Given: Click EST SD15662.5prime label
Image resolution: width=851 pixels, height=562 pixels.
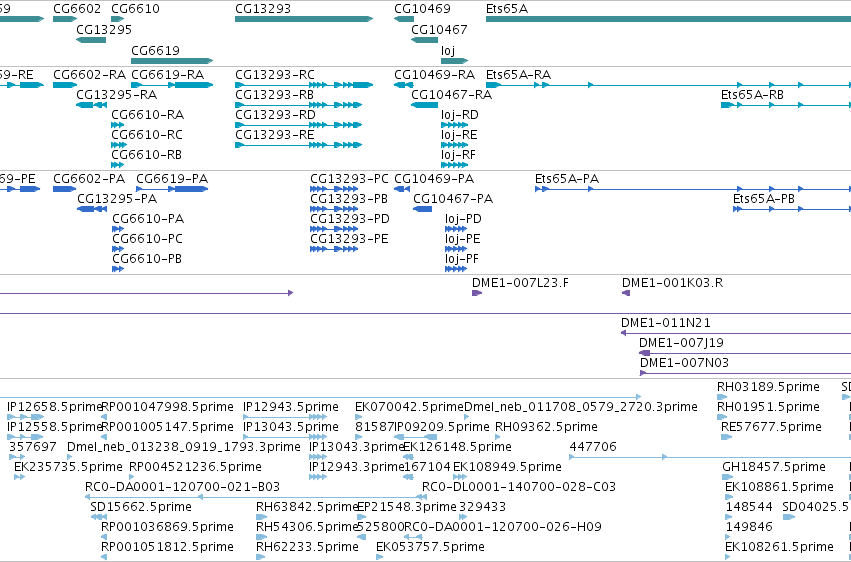Looking at the screenshot, I should point(141,507).
